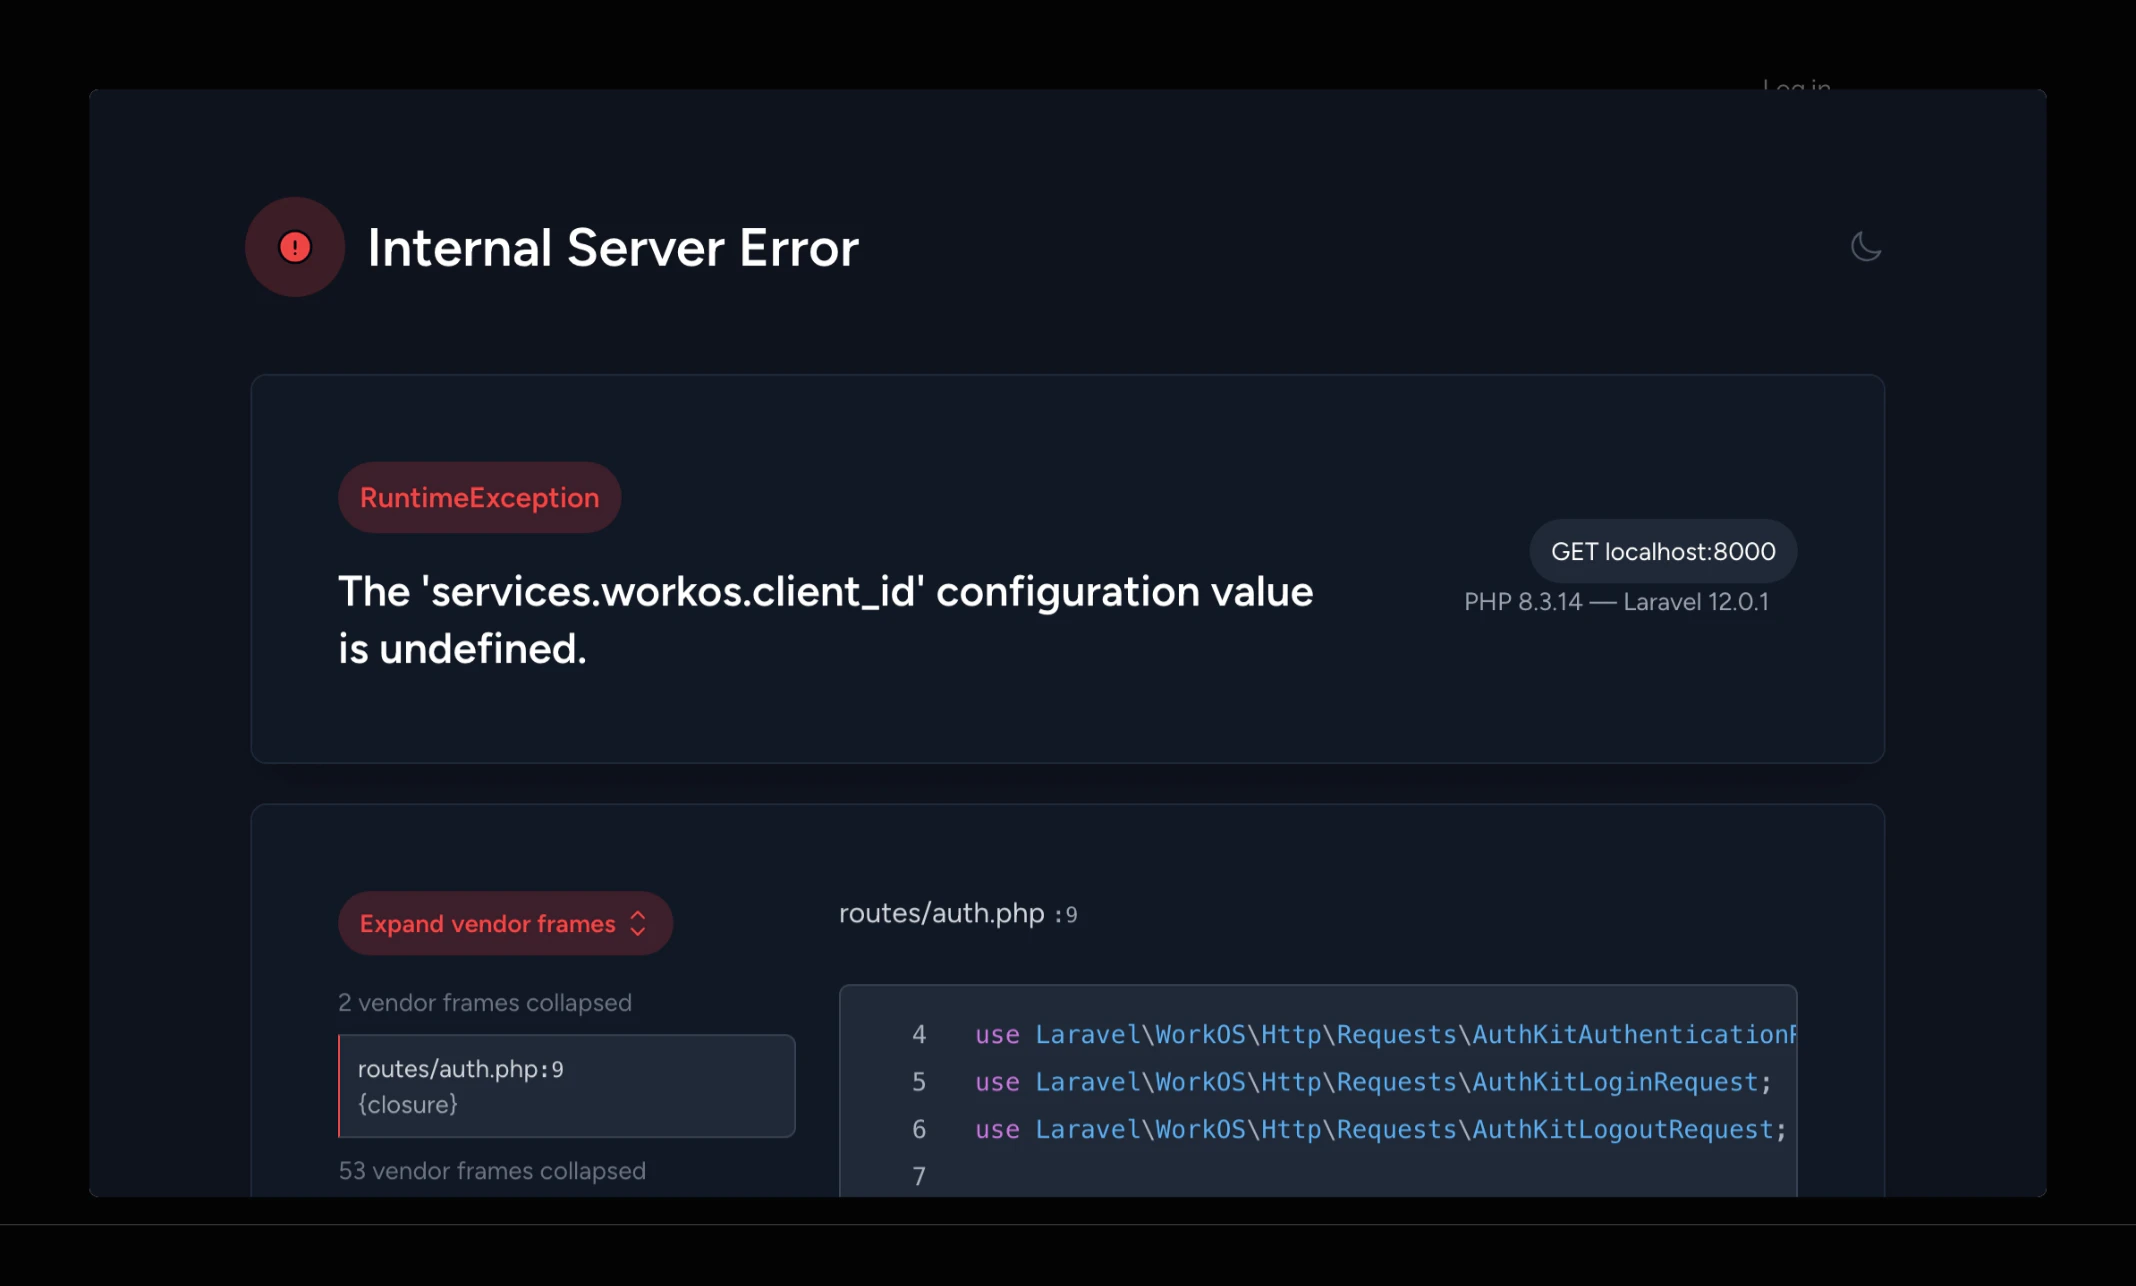Click the routes/auth.php :9 file heading
The width and height of the screenshot is (2136, 1286).
[958, 913]
